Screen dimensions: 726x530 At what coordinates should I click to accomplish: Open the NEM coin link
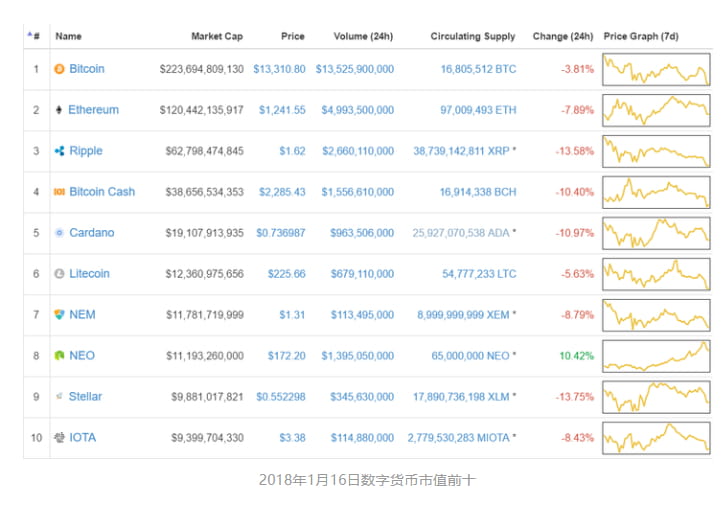(82, 315)
